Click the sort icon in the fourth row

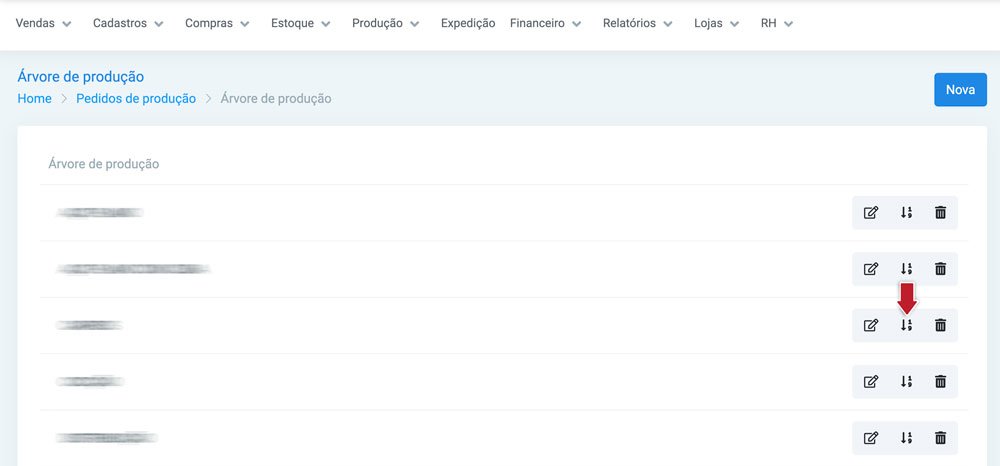click(x=906, y=381)
